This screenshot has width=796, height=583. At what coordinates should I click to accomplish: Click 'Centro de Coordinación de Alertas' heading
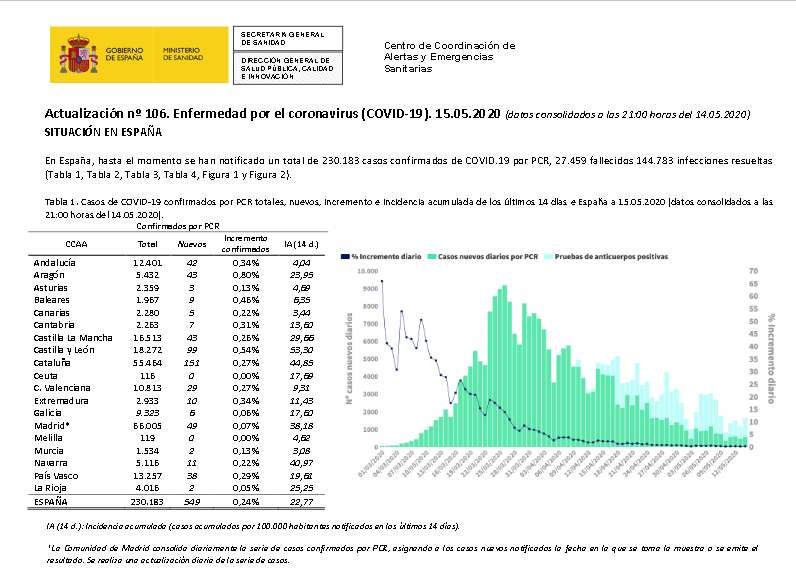click(449, 57)
